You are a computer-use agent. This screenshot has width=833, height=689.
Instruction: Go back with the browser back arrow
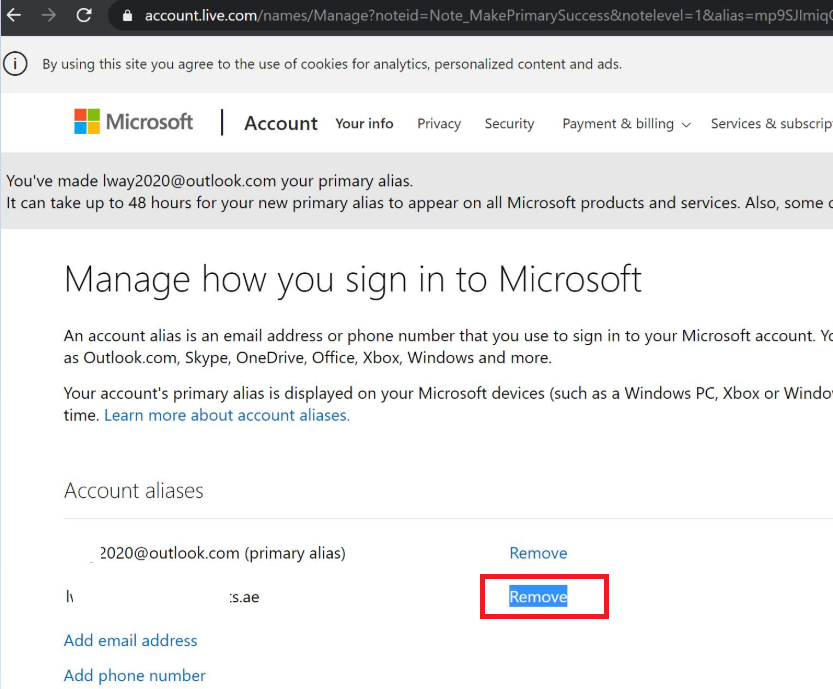(14, 15)
